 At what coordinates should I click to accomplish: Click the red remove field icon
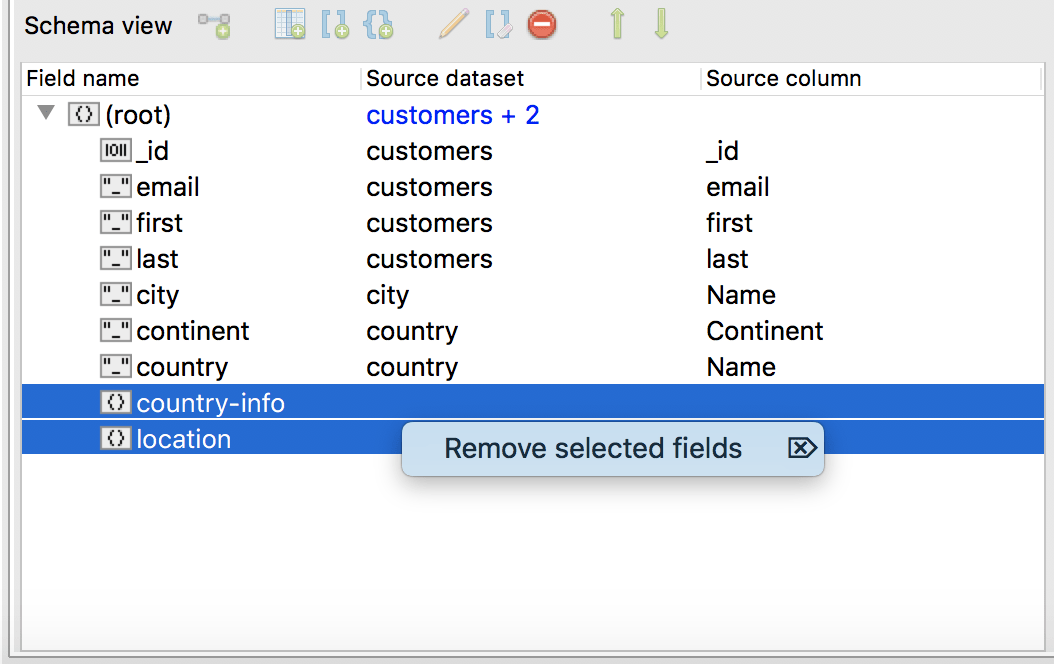coord(542,24)
